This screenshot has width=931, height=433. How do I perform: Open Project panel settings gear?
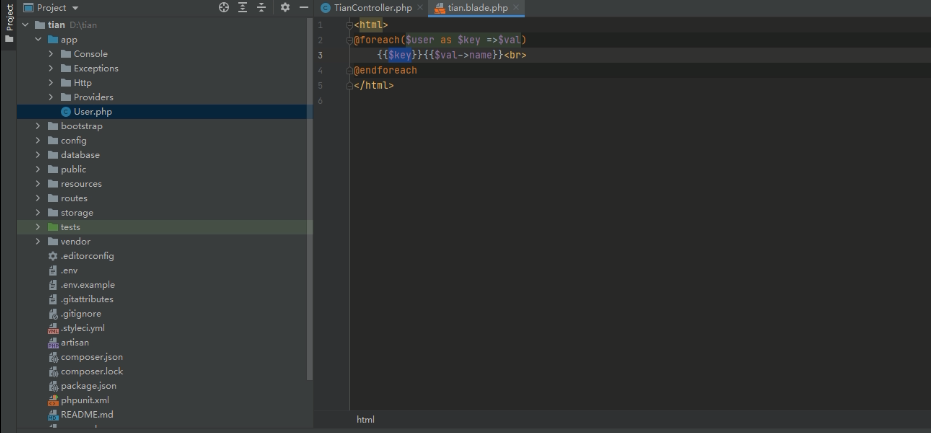point(285,7)
